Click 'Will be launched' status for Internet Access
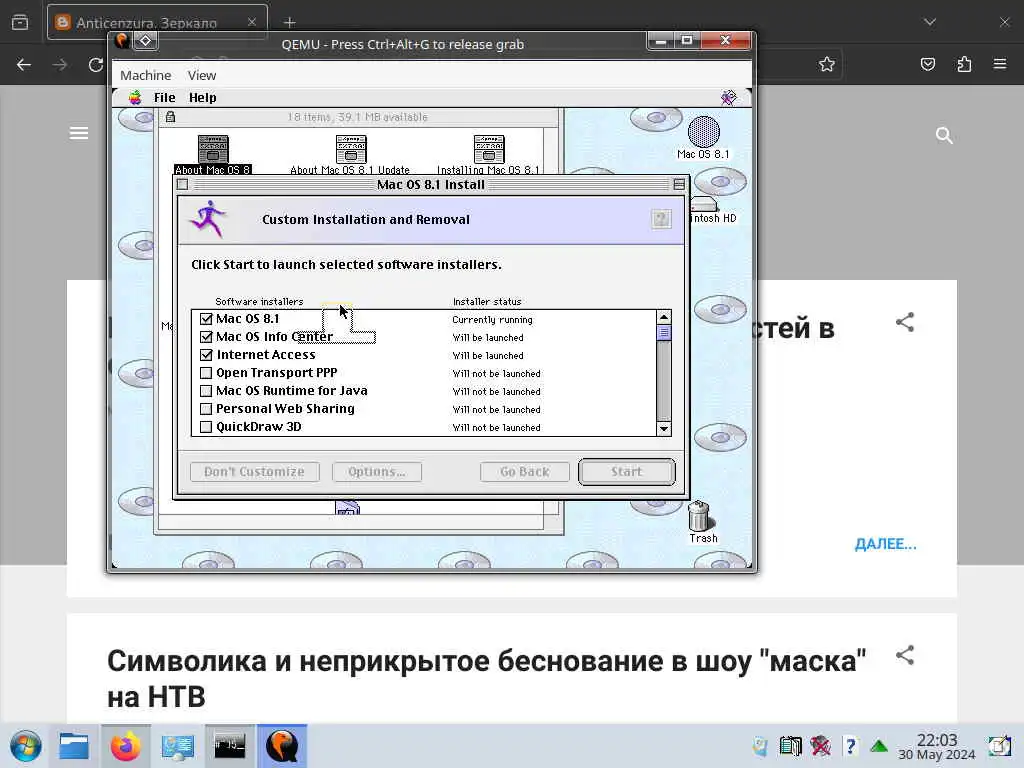Viewport: 1024px width, 768px height. [x=488, y=355]
